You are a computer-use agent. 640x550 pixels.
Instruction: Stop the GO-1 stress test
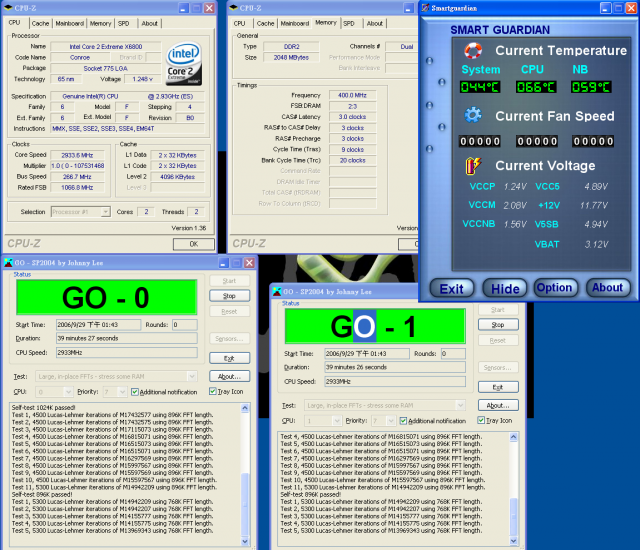pos(498,325)
